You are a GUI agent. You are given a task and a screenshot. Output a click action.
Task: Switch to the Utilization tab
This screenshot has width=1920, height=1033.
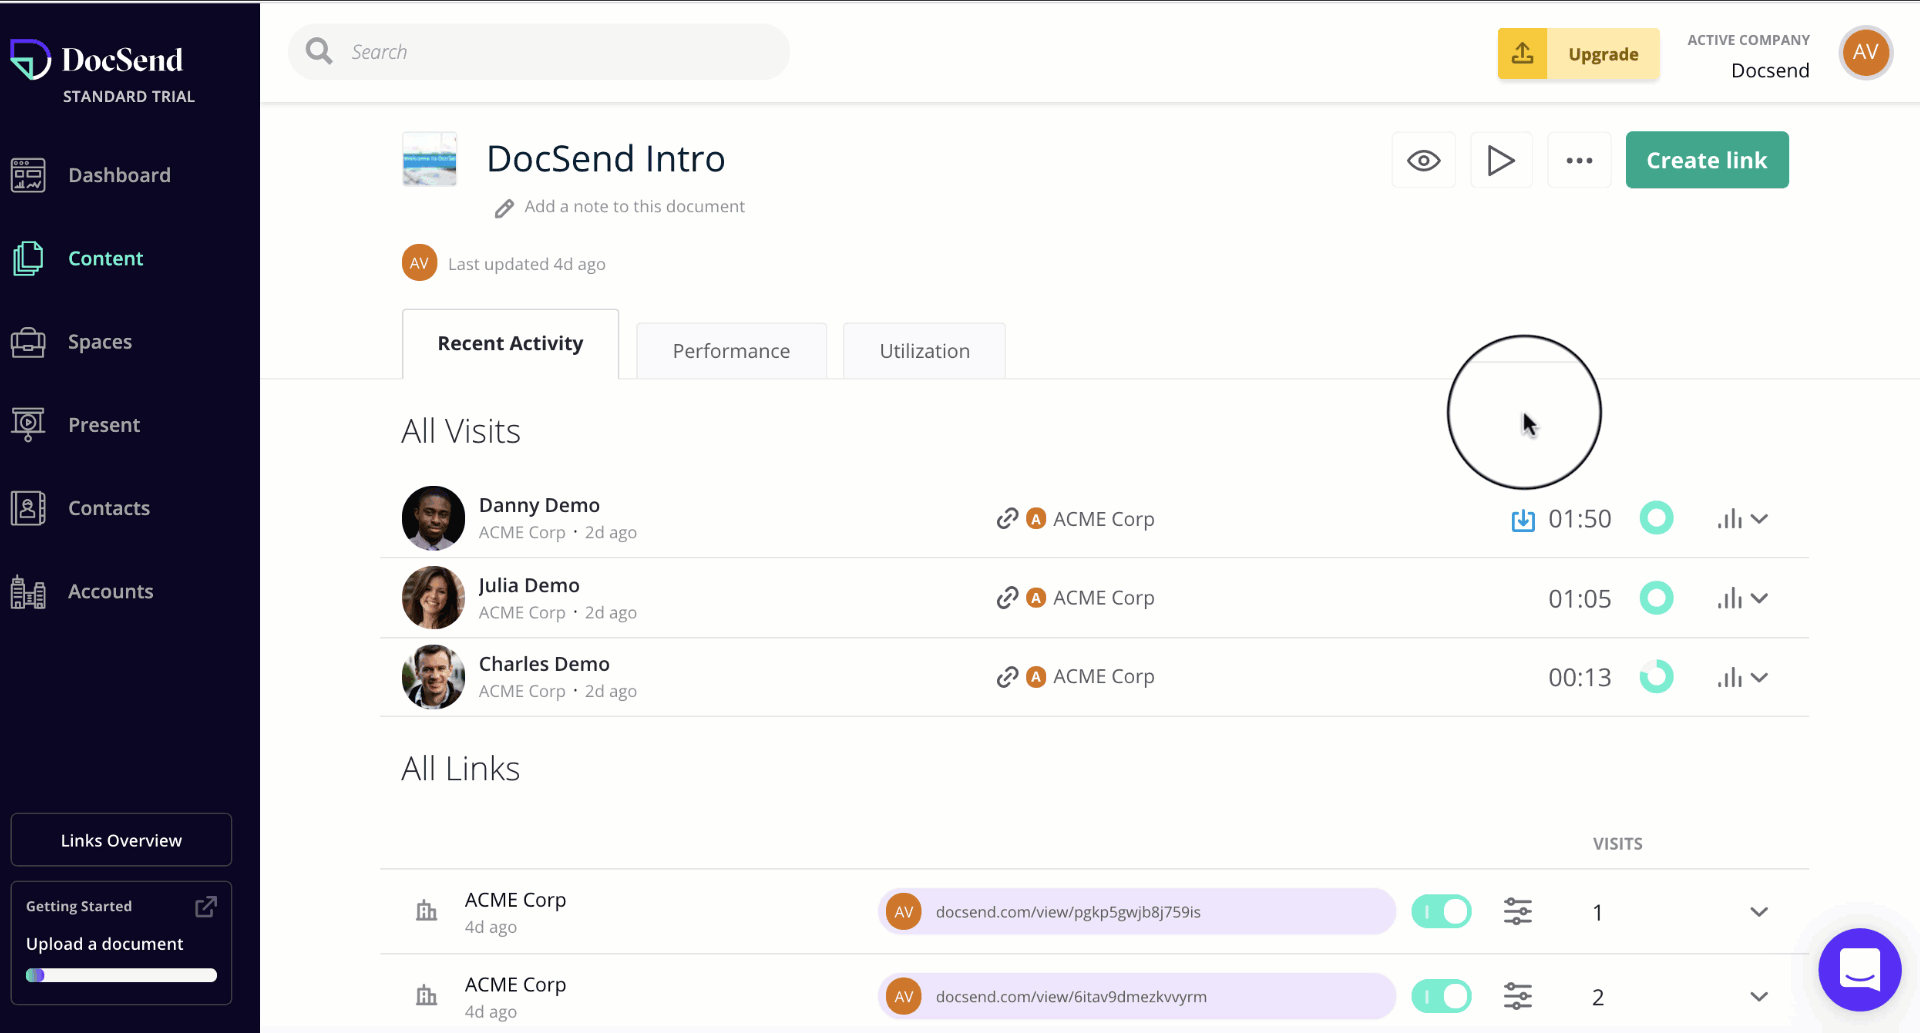pyautogui.click(x=924, y=351)
